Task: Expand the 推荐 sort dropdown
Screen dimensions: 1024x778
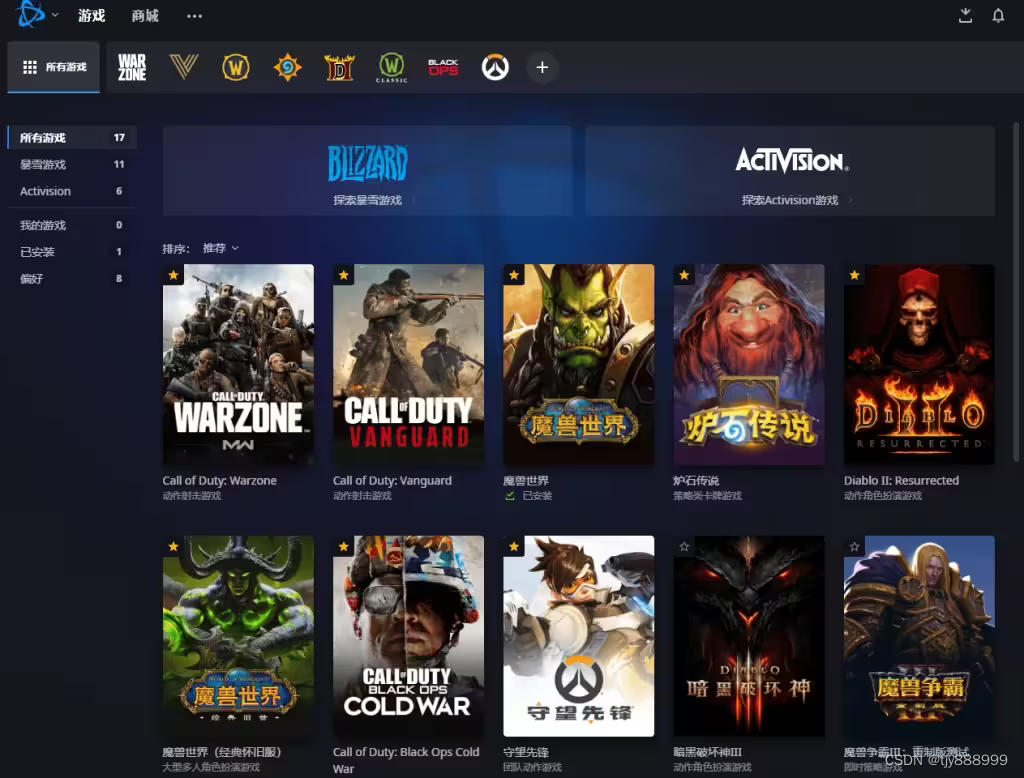Action: [x=221, y=248]
